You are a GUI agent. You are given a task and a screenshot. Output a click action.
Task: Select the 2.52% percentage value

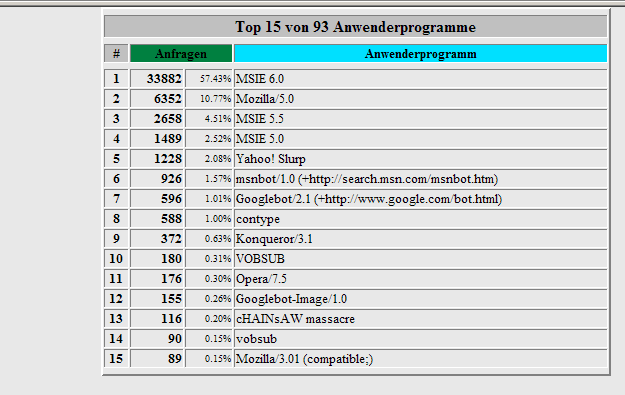[x=218, y=138]
